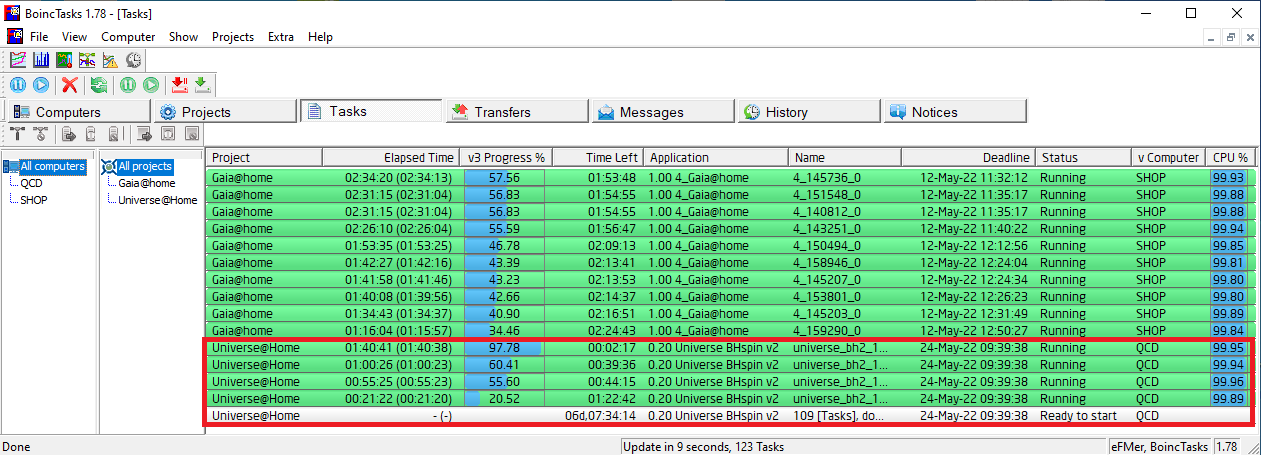Click the 97.78 progress bar cell

point(505,347)
